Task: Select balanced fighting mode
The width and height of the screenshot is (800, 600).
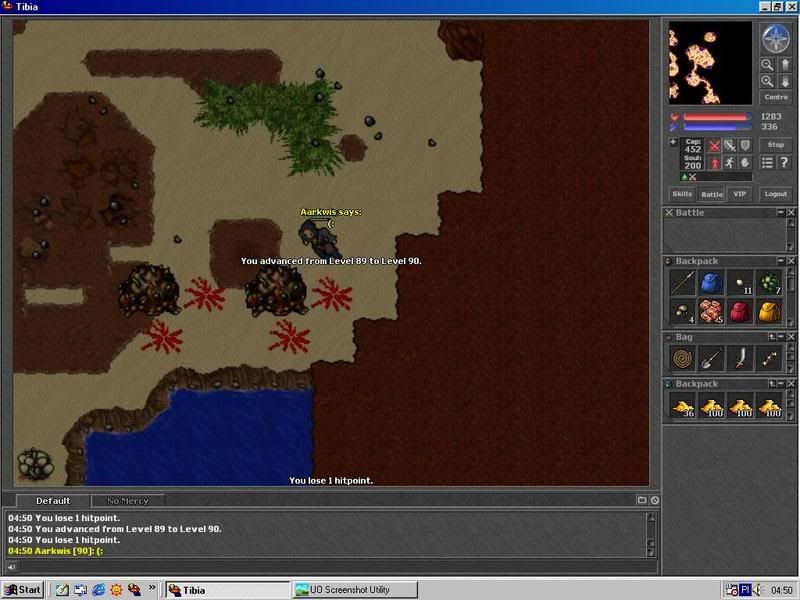Action: (x=730, y=146)
